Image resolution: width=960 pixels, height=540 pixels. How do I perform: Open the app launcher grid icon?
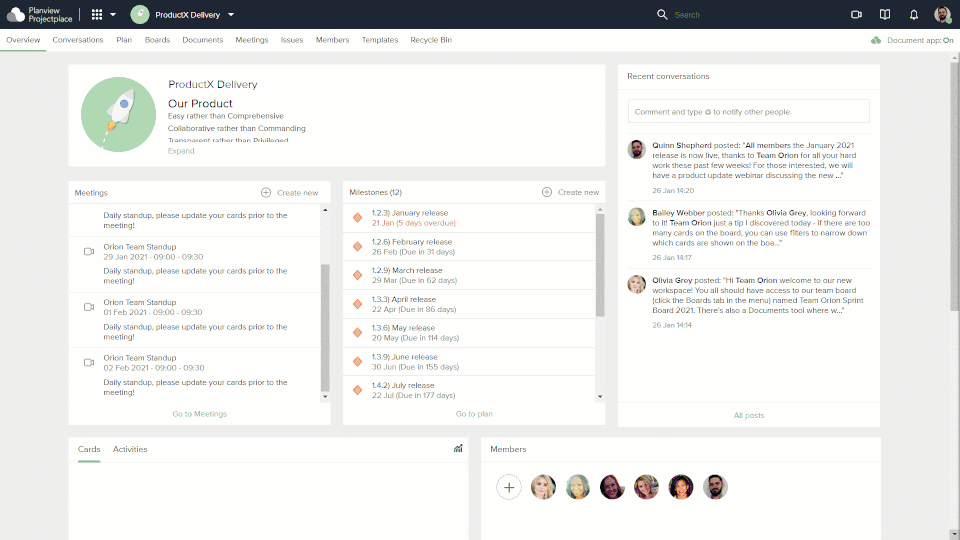(x=97, y=15)
